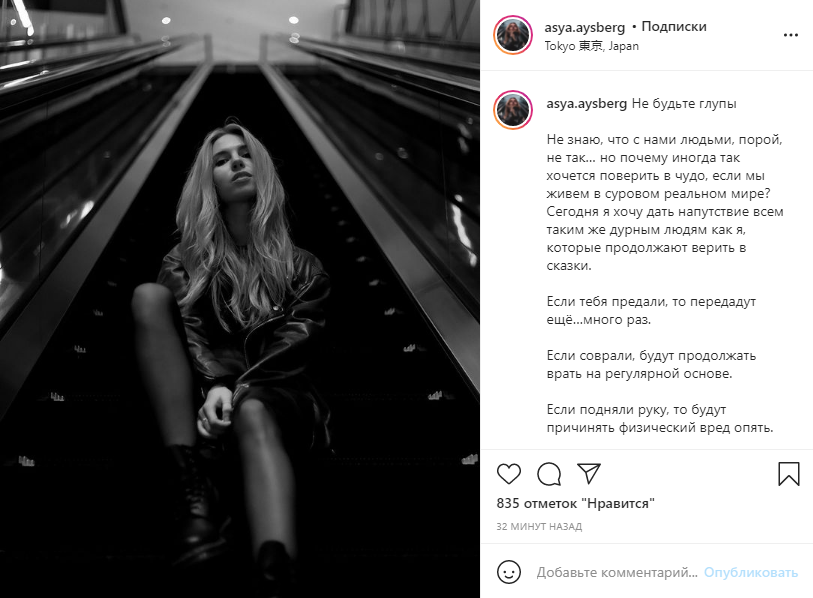Image resolution: width=813 pixels, height=598 pixels.
Task: Open the three-dot more options menu
Action: coord(790,35)
